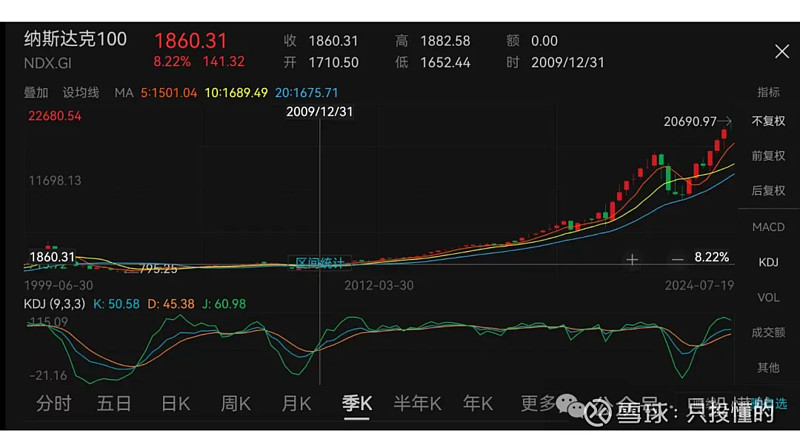Expand the 更多 period options

[538, 404]
